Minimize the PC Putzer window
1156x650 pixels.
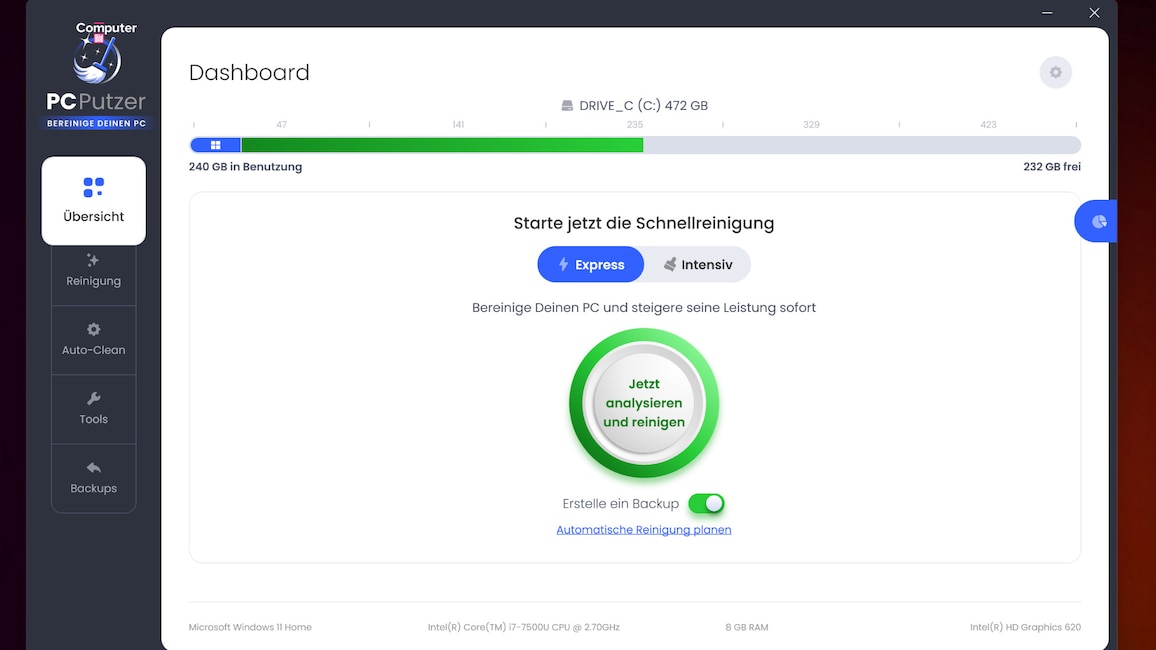(1047, 13)
